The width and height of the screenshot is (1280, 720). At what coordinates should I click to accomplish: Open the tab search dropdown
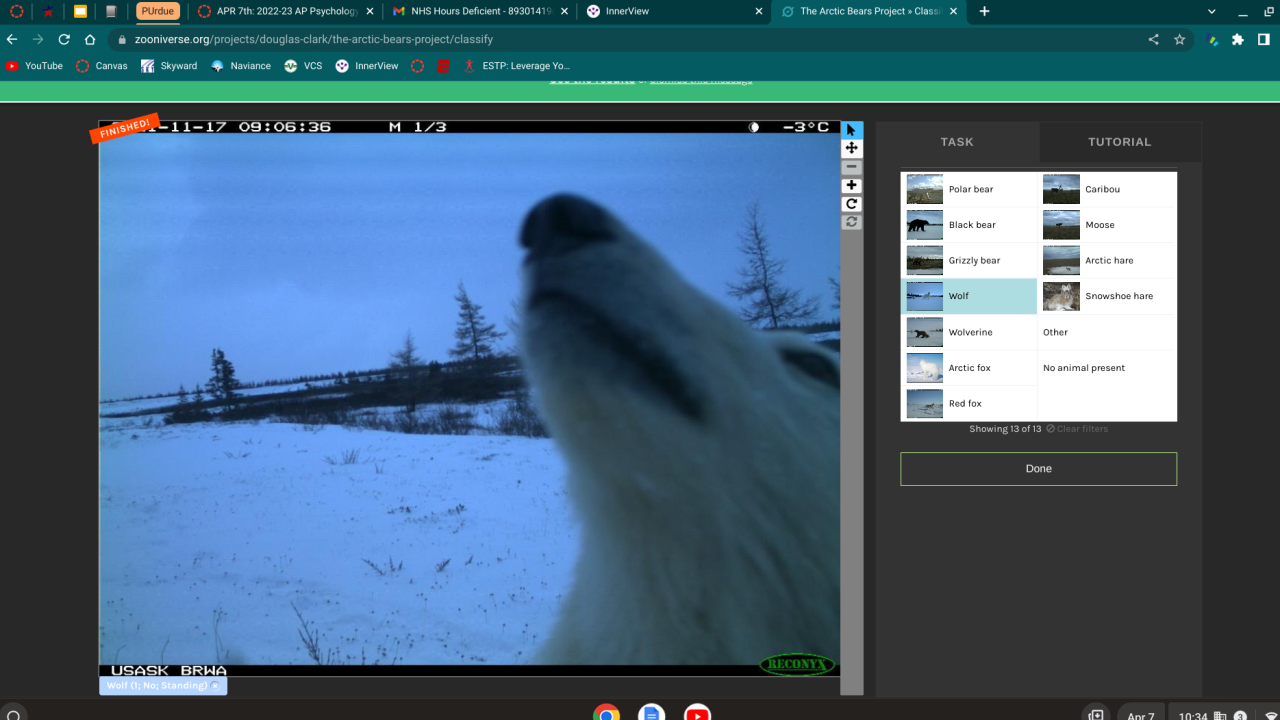[1212, 12]
